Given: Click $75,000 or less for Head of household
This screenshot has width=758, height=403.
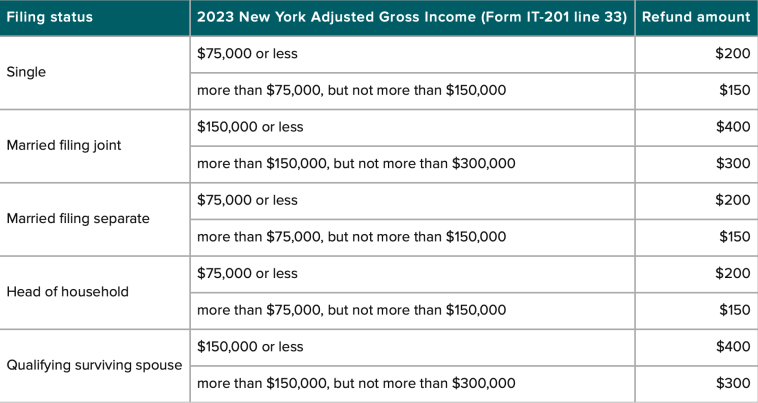Looking at the screenshot, I should click(x=248, y=273).
